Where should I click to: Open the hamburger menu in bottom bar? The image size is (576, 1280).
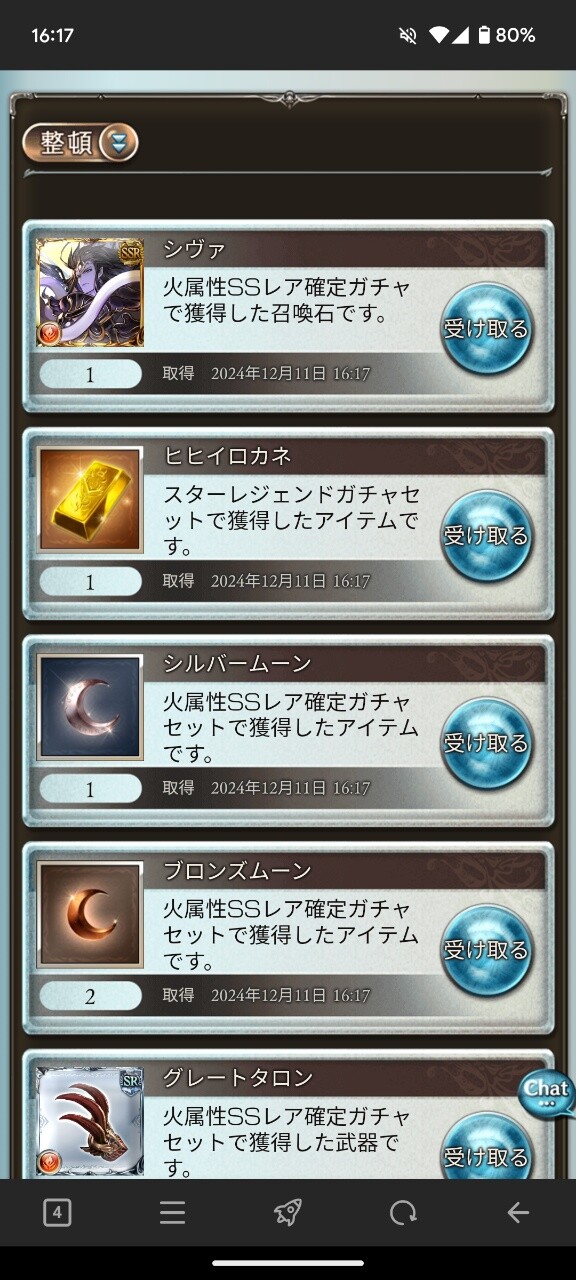tap(173, 1213)
